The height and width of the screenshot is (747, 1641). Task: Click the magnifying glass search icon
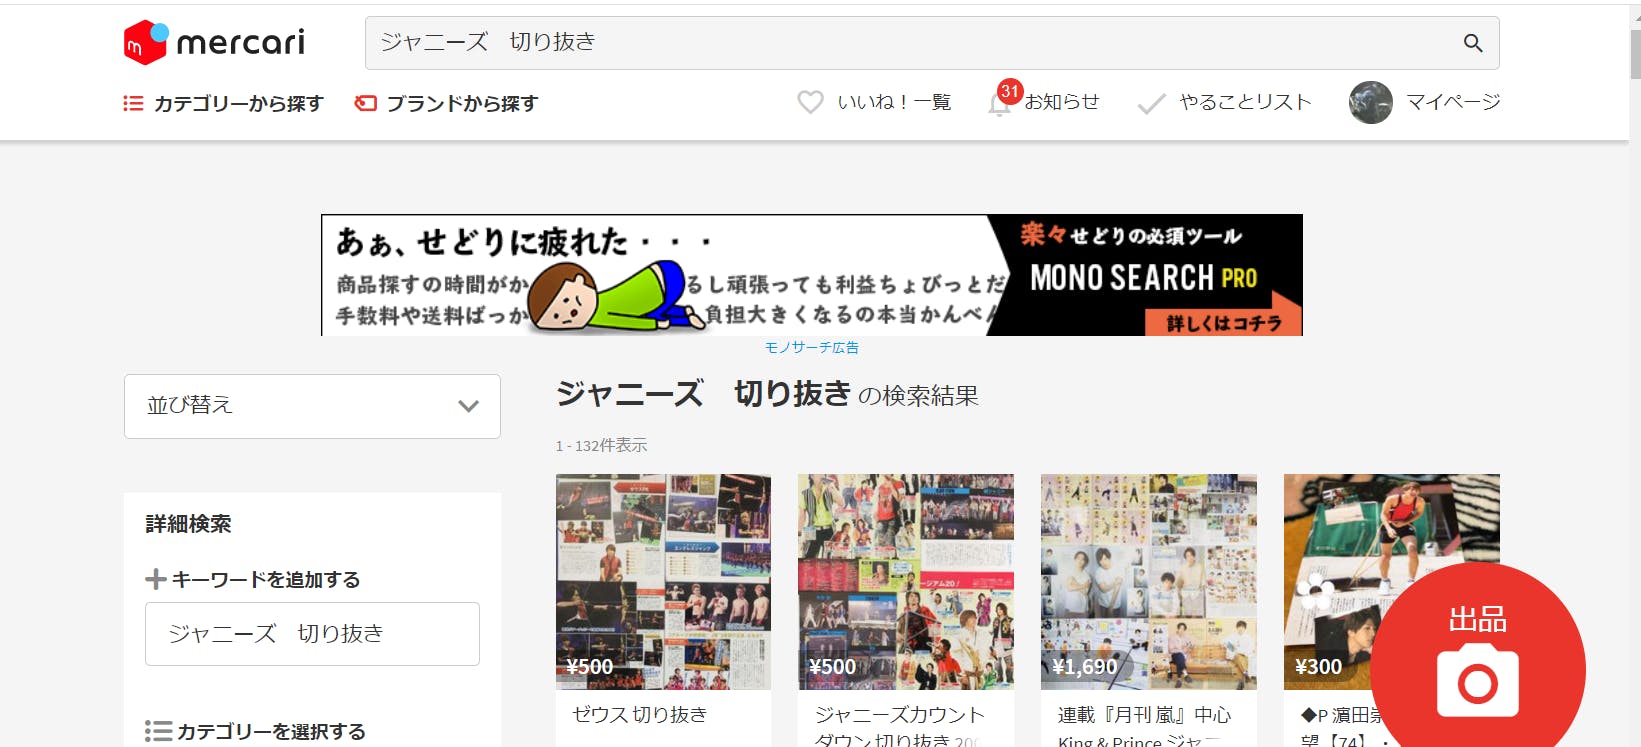[x=1472, y=43]
